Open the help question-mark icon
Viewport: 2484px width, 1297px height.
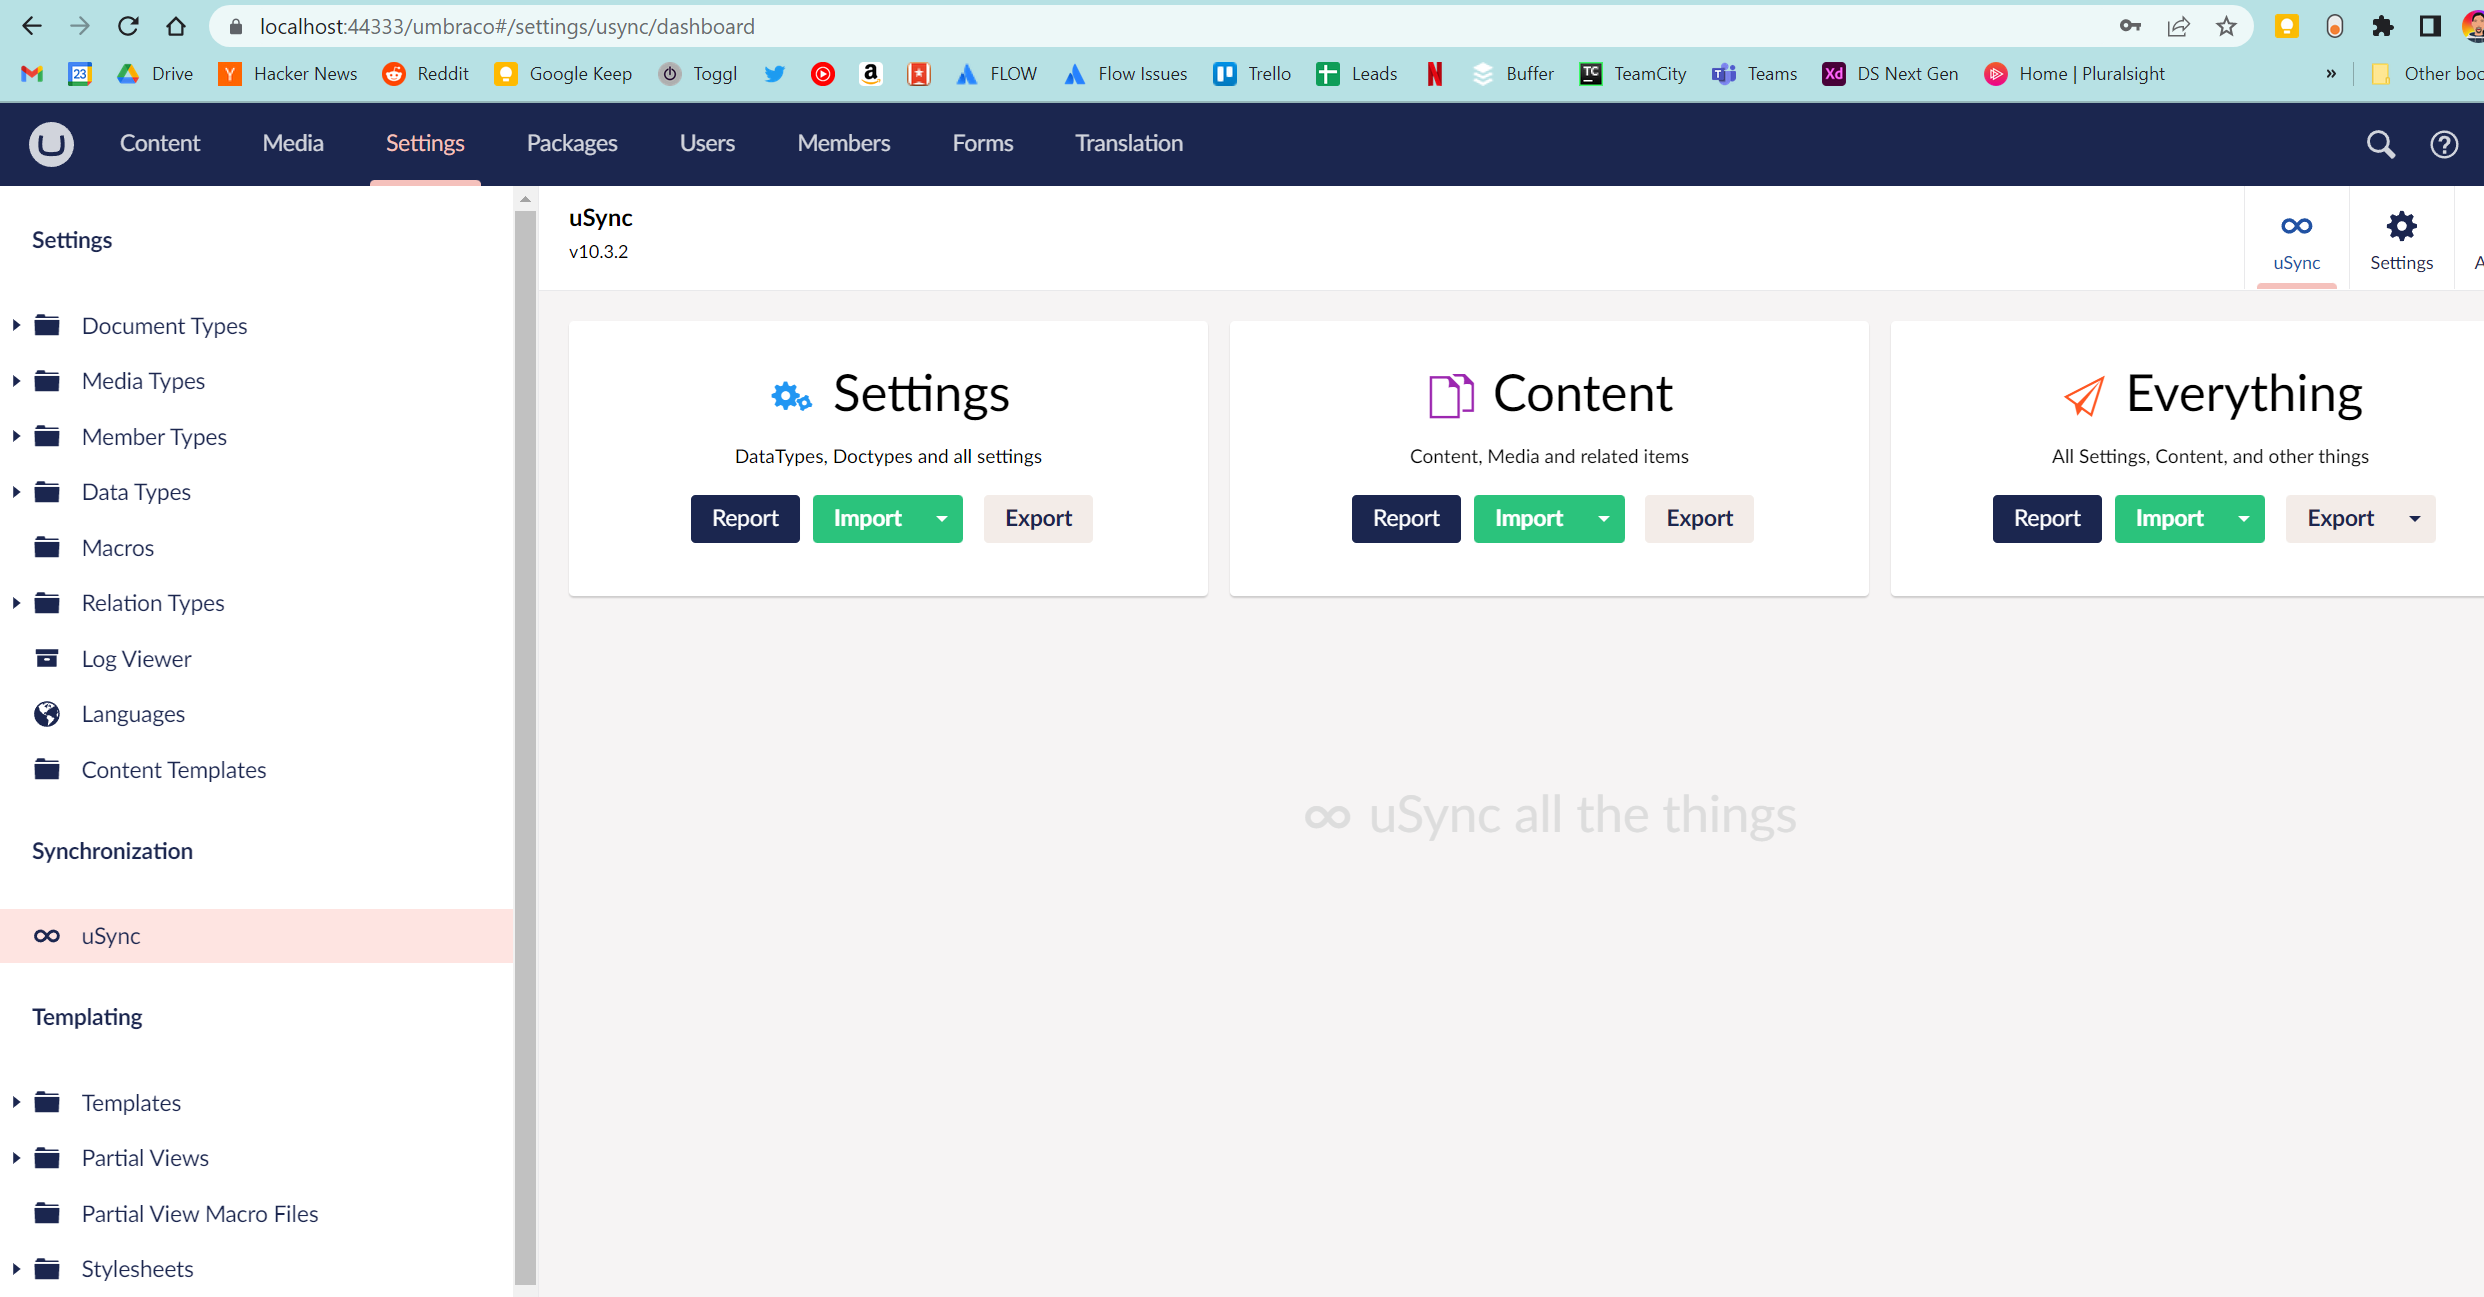tap(2444, 144)
